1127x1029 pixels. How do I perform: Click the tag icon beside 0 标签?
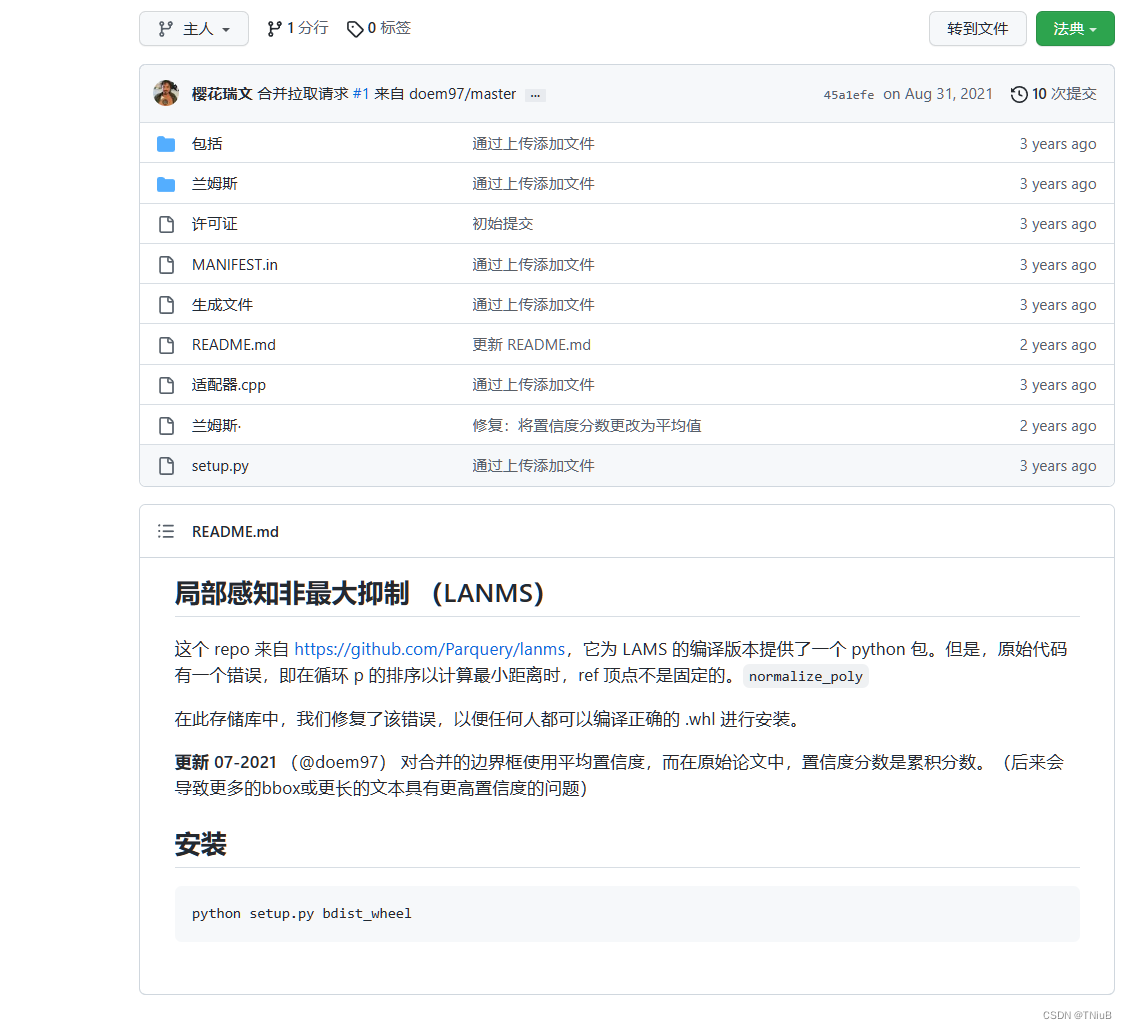pos(356,28)
